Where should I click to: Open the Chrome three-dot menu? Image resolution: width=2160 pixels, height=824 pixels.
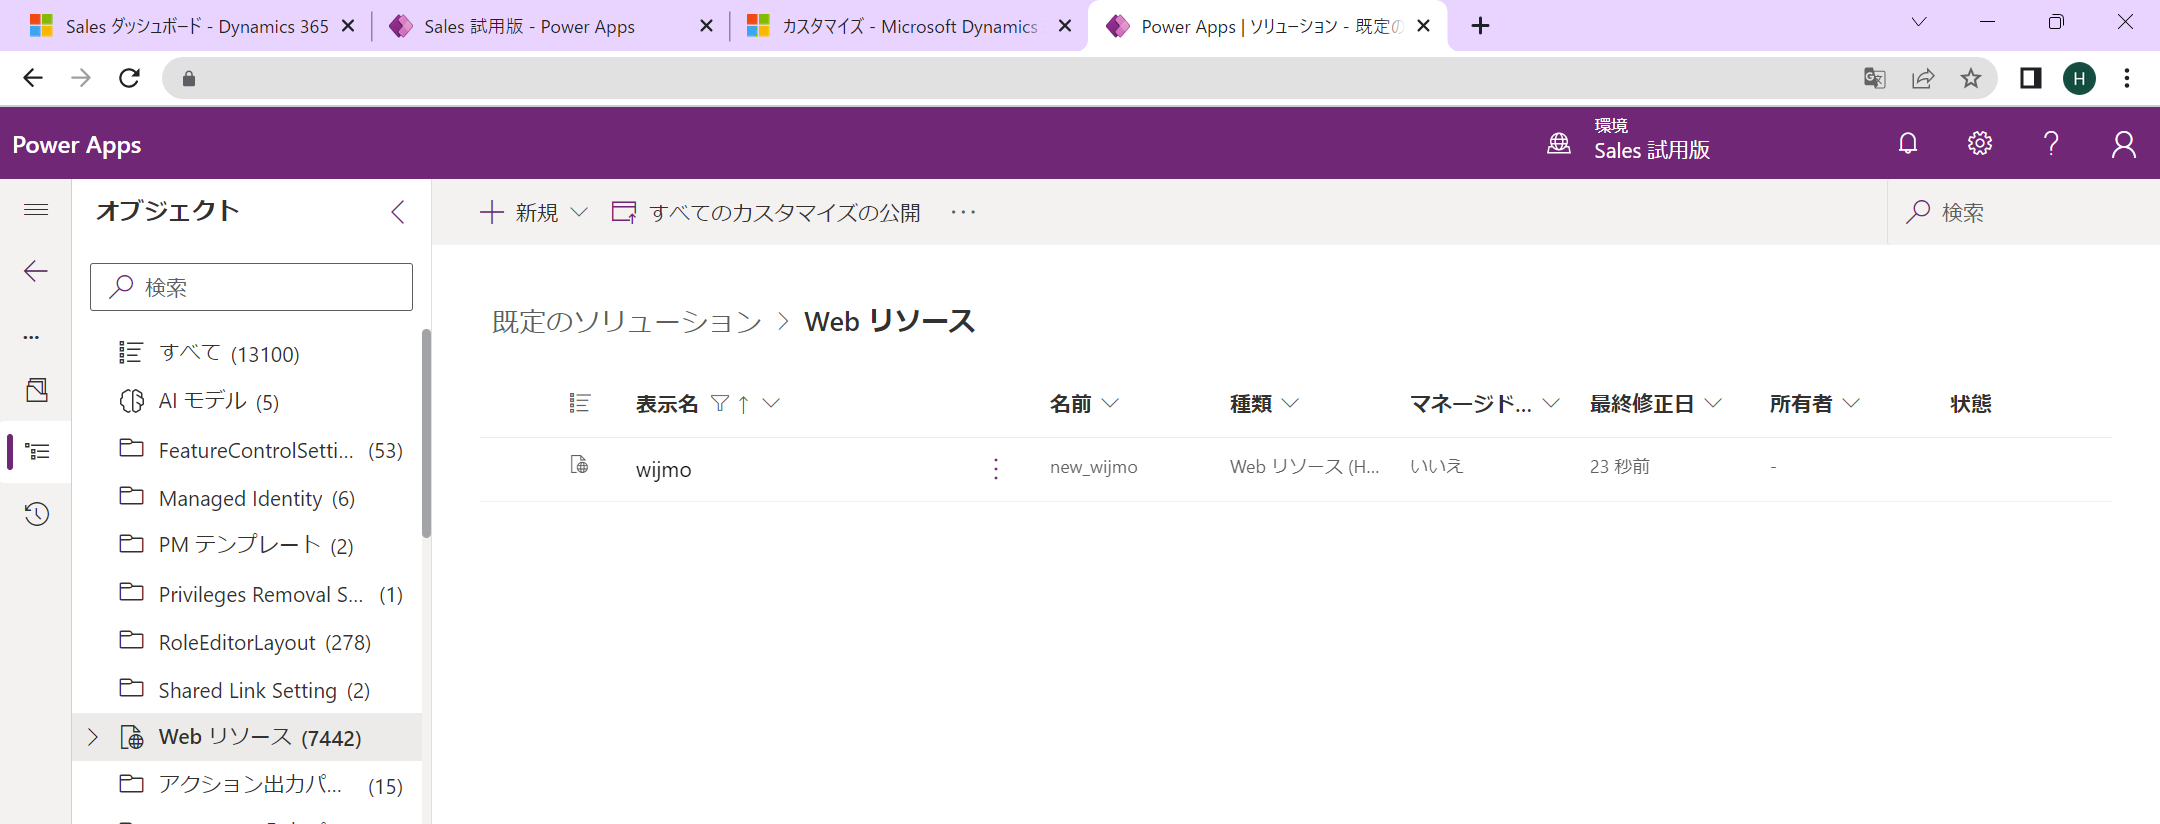2127,78
